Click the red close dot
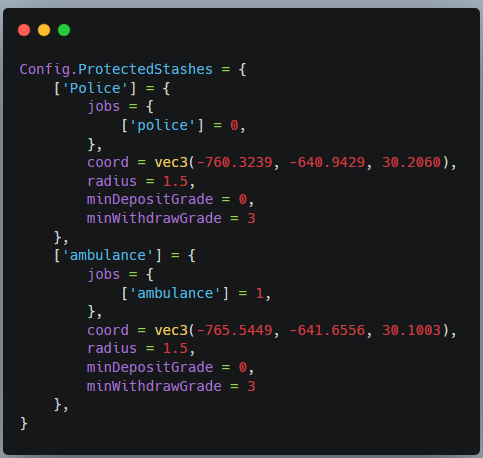The image size is (483, 458). pyautogui.click(x=24, y=30)
